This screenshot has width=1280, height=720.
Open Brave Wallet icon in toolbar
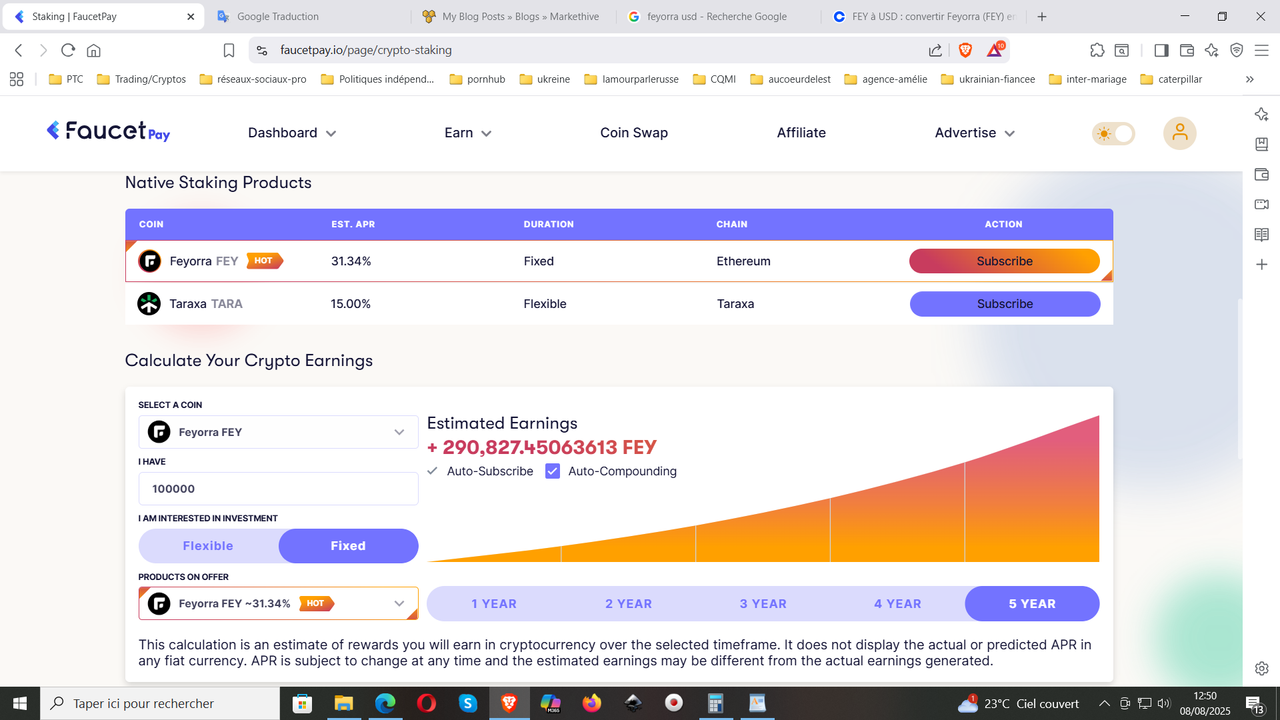[x=1187, y=50]
